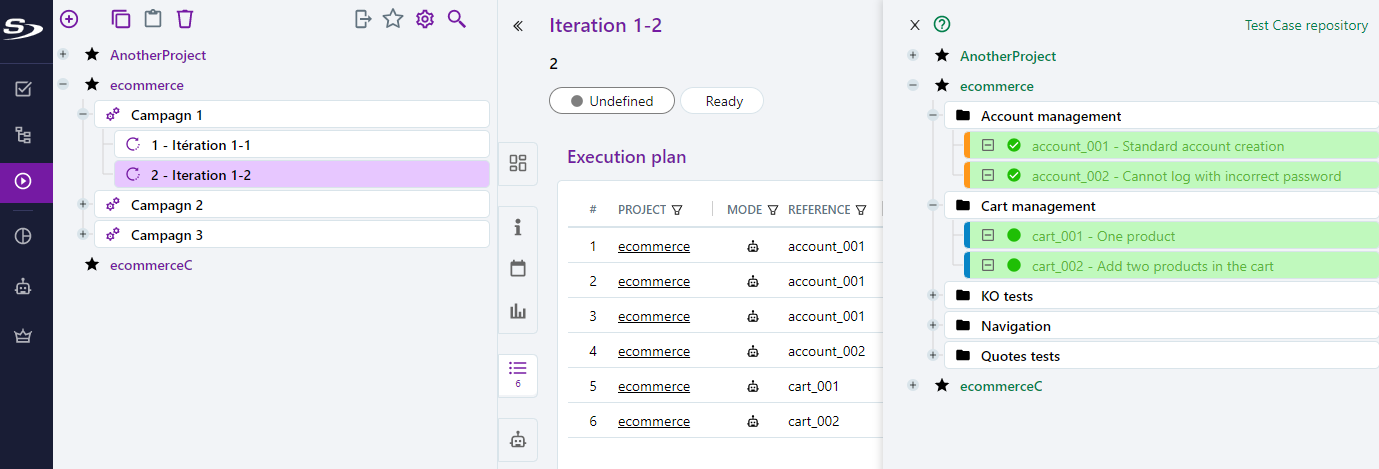Click the ecommerce link in row 1
The width and height of the screenshot is (1379, 469).
[653, 246]
